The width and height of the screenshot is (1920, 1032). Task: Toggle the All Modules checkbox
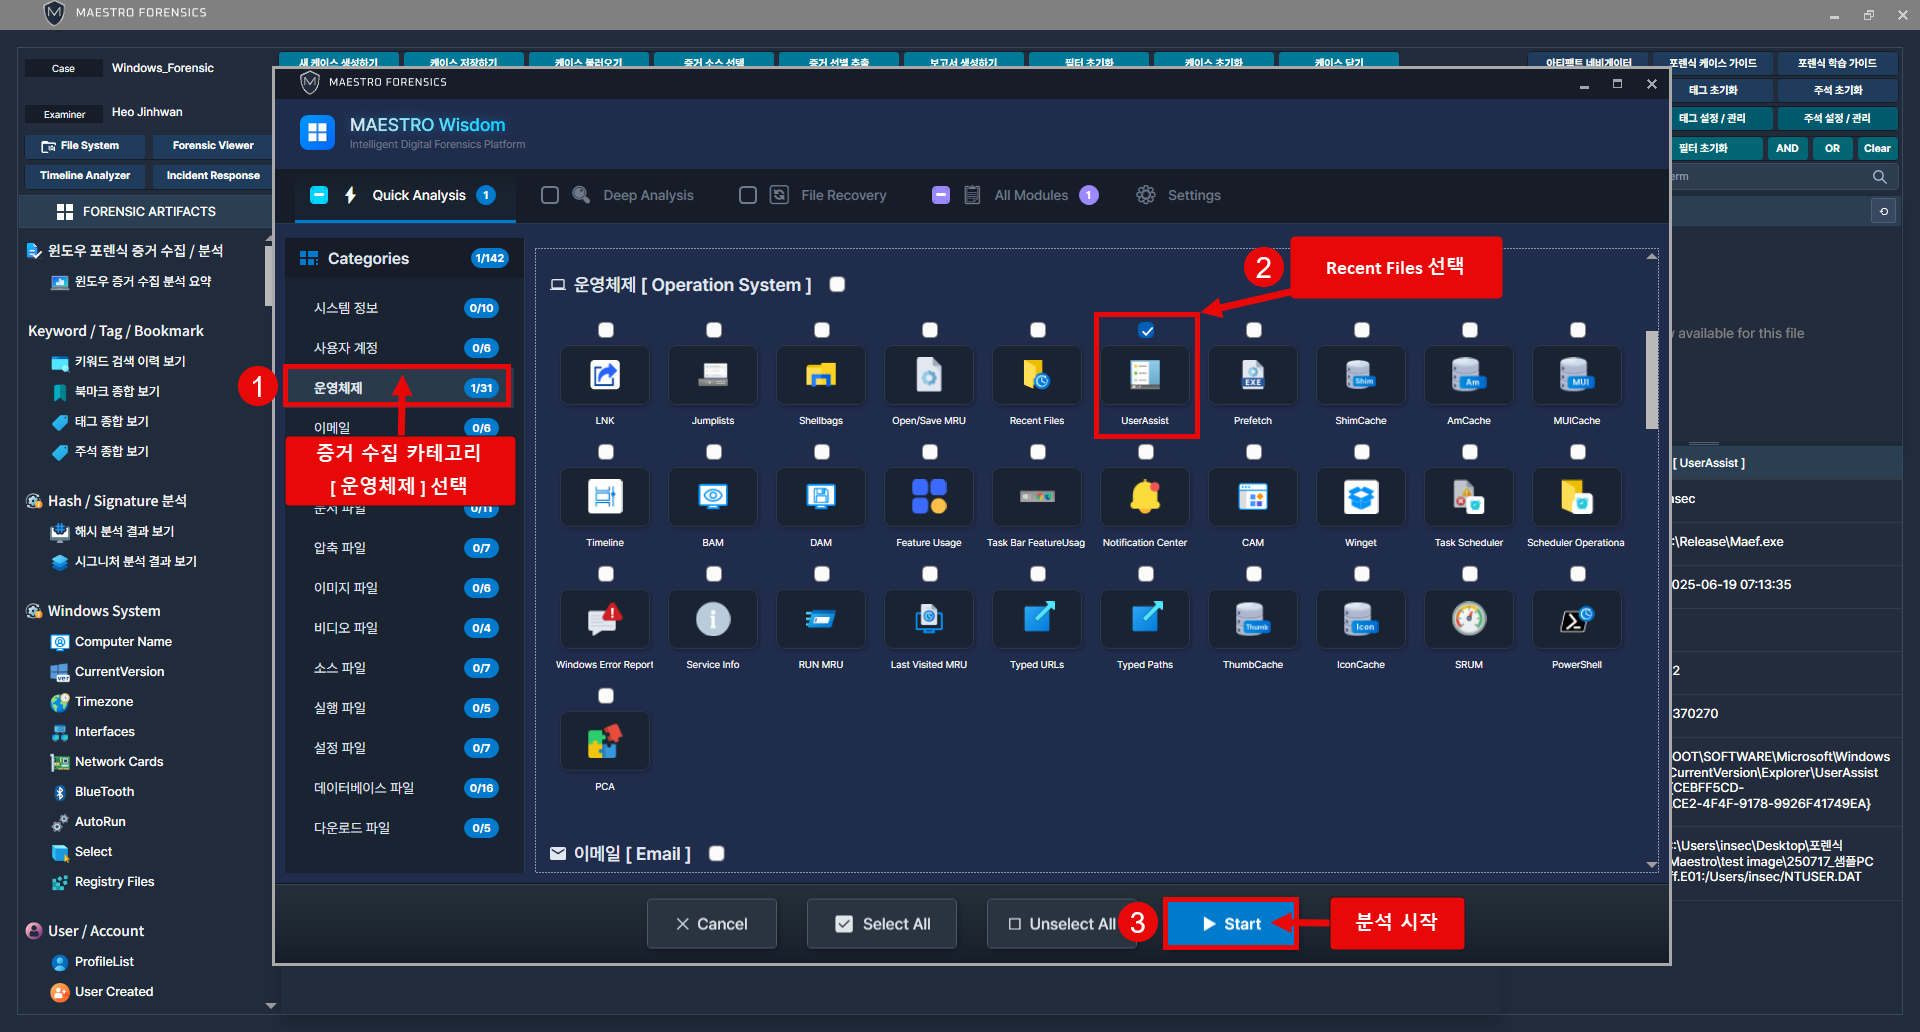[x=941, y=195]
